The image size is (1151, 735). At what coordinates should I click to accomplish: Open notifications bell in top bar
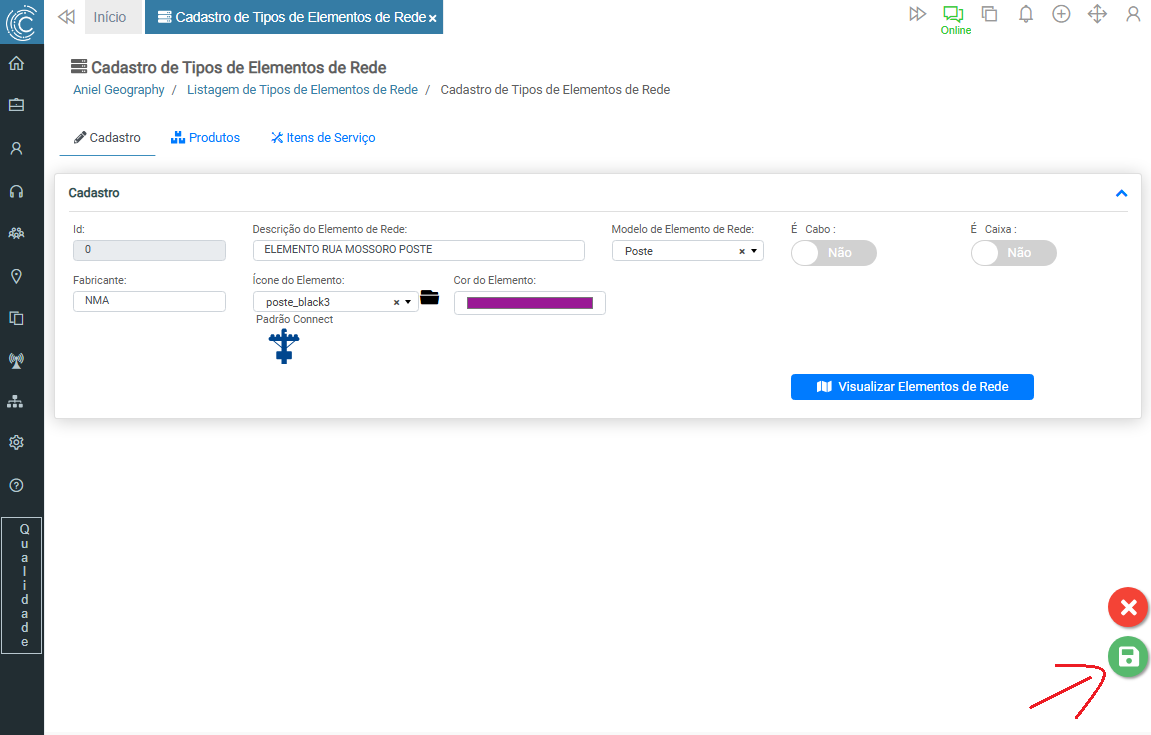pyautogui.click(x=1025, y=14)
